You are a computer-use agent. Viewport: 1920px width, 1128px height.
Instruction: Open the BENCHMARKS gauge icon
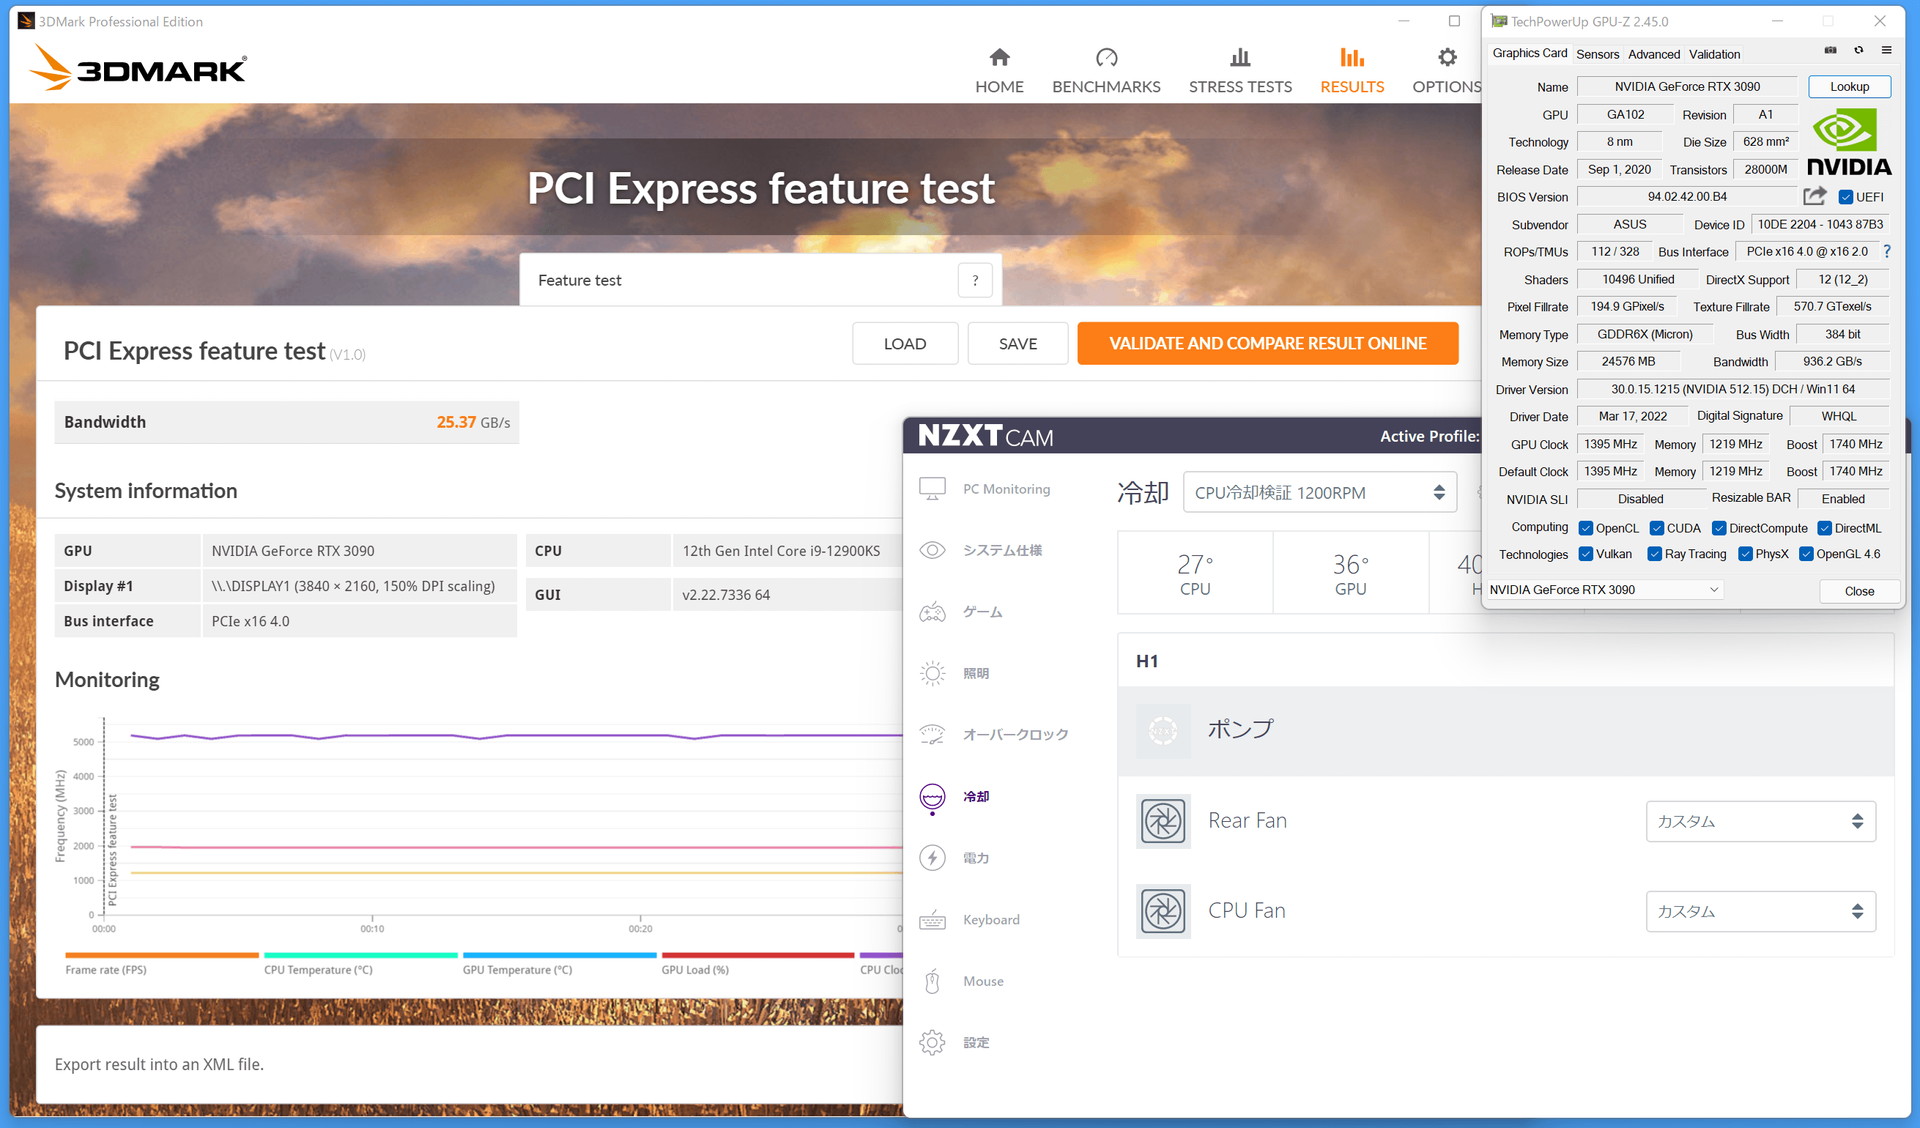click(x=1106, y=57)
